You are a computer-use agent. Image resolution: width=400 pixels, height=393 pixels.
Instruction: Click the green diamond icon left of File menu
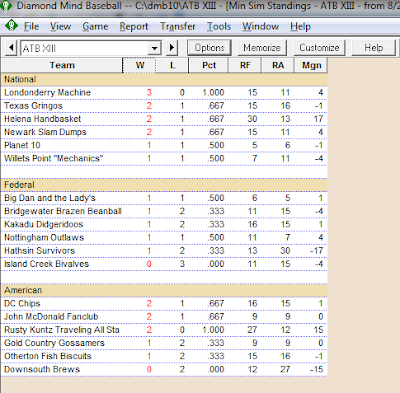click(x=11, y=26)
